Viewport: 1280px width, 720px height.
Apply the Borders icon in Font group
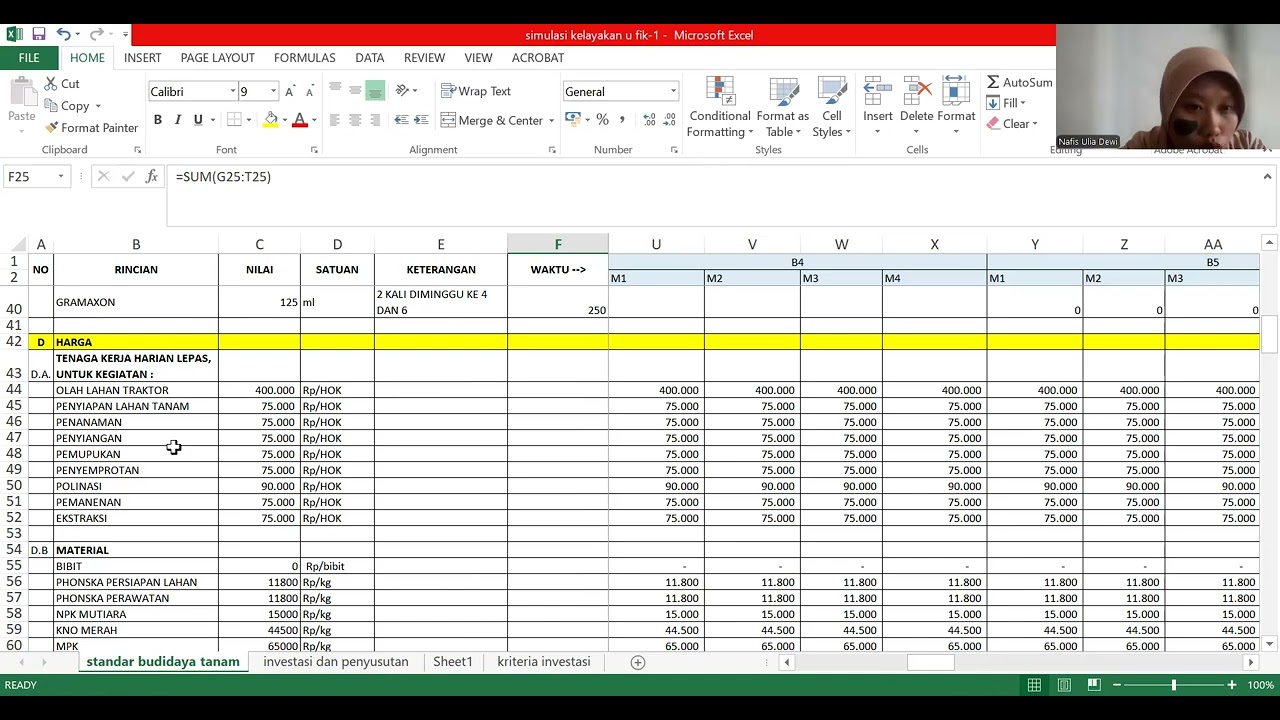[x=233, y=120]
